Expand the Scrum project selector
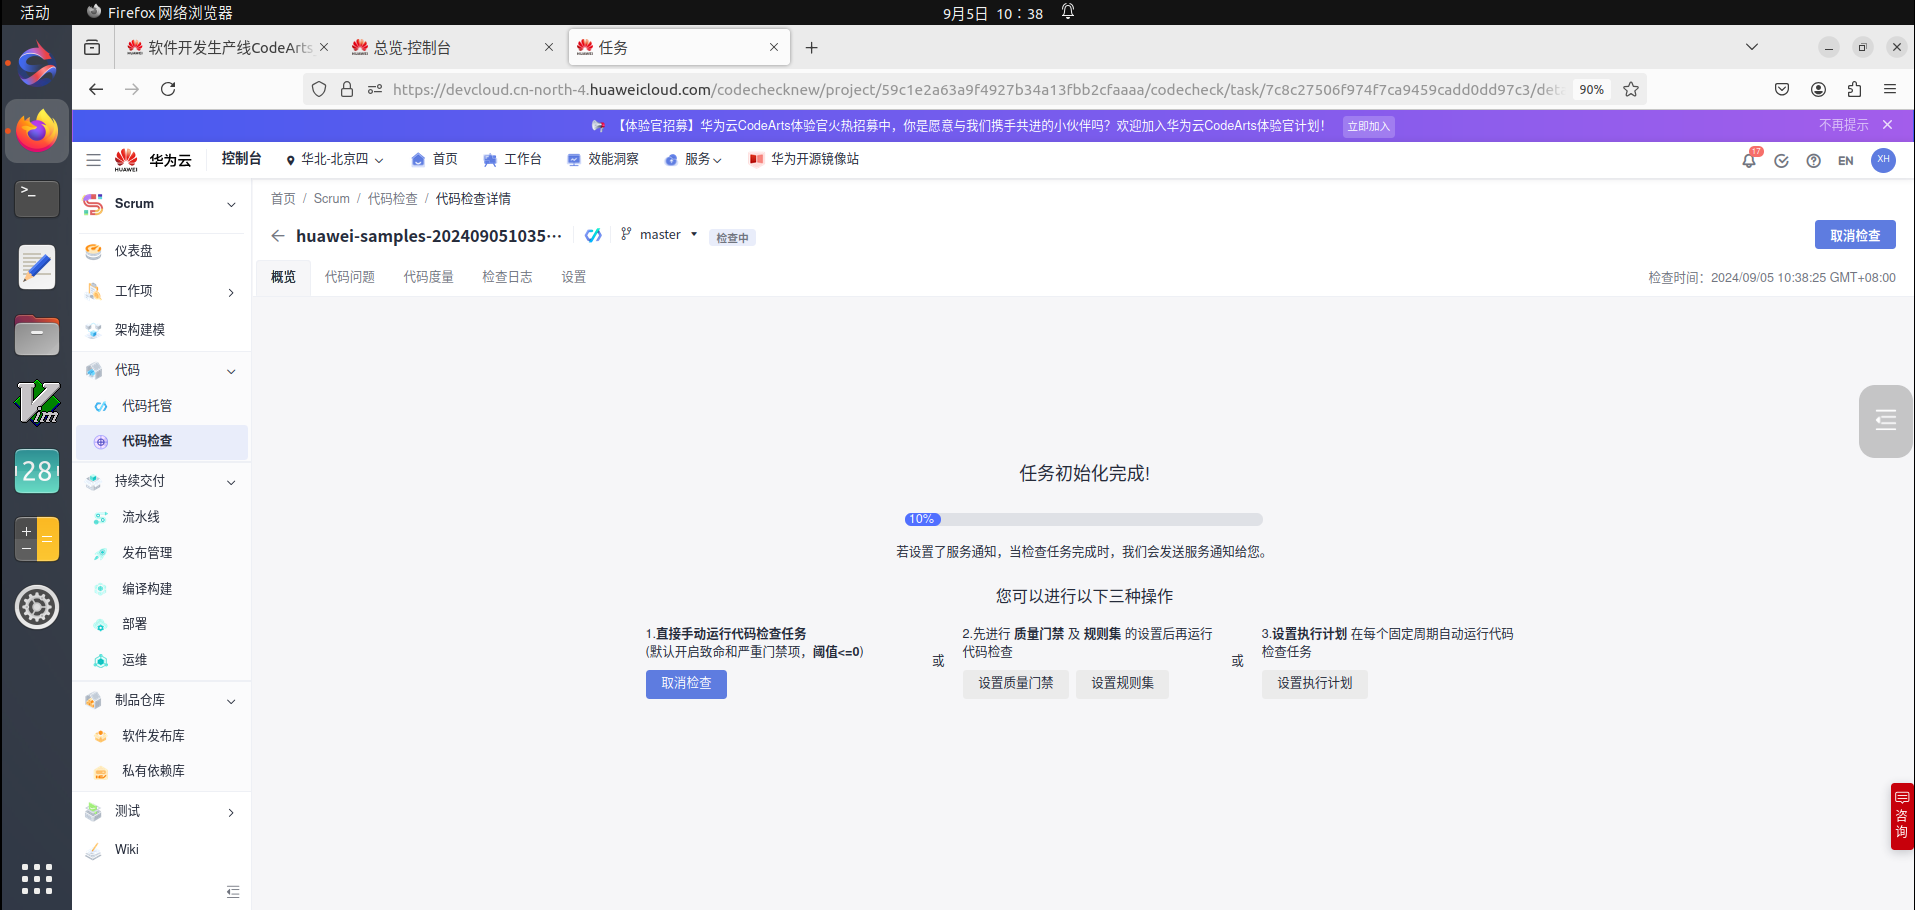This screenshot has width=1915, height=910. 231,205
